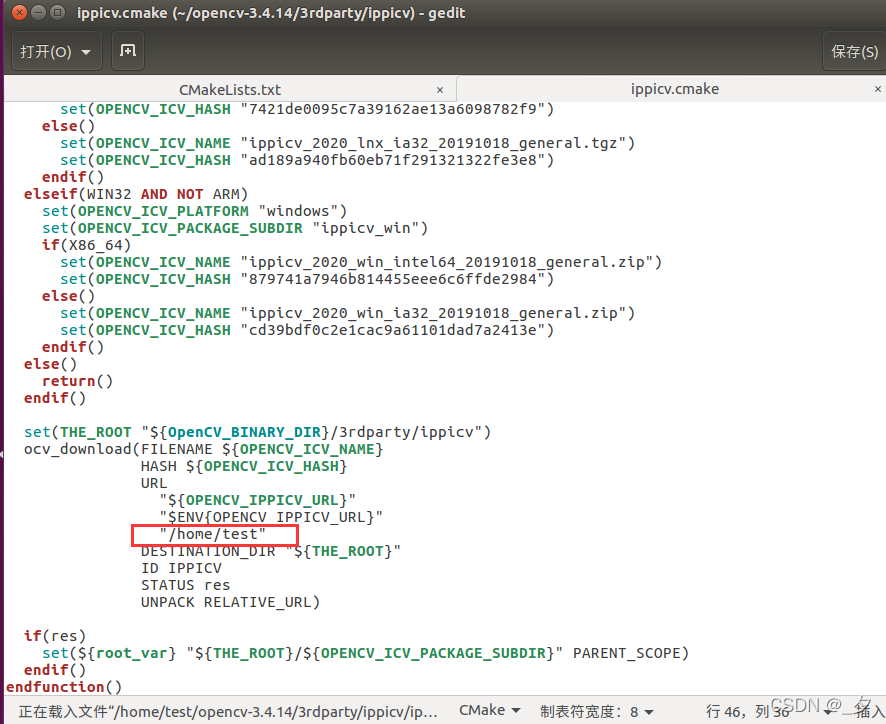Click the STATUS res line
The image size is (886, 724).
[185, 585]
